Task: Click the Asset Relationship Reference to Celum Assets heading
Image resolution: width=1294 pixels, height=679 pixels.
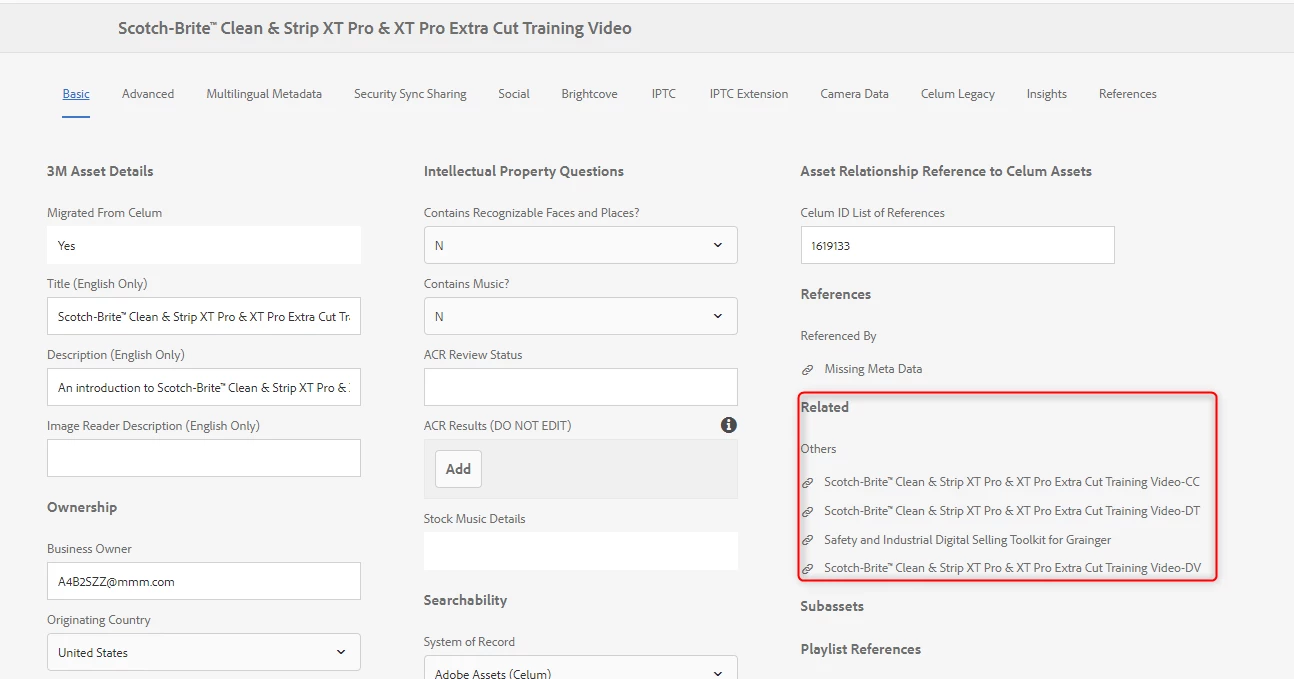Action: pos(946,171)
